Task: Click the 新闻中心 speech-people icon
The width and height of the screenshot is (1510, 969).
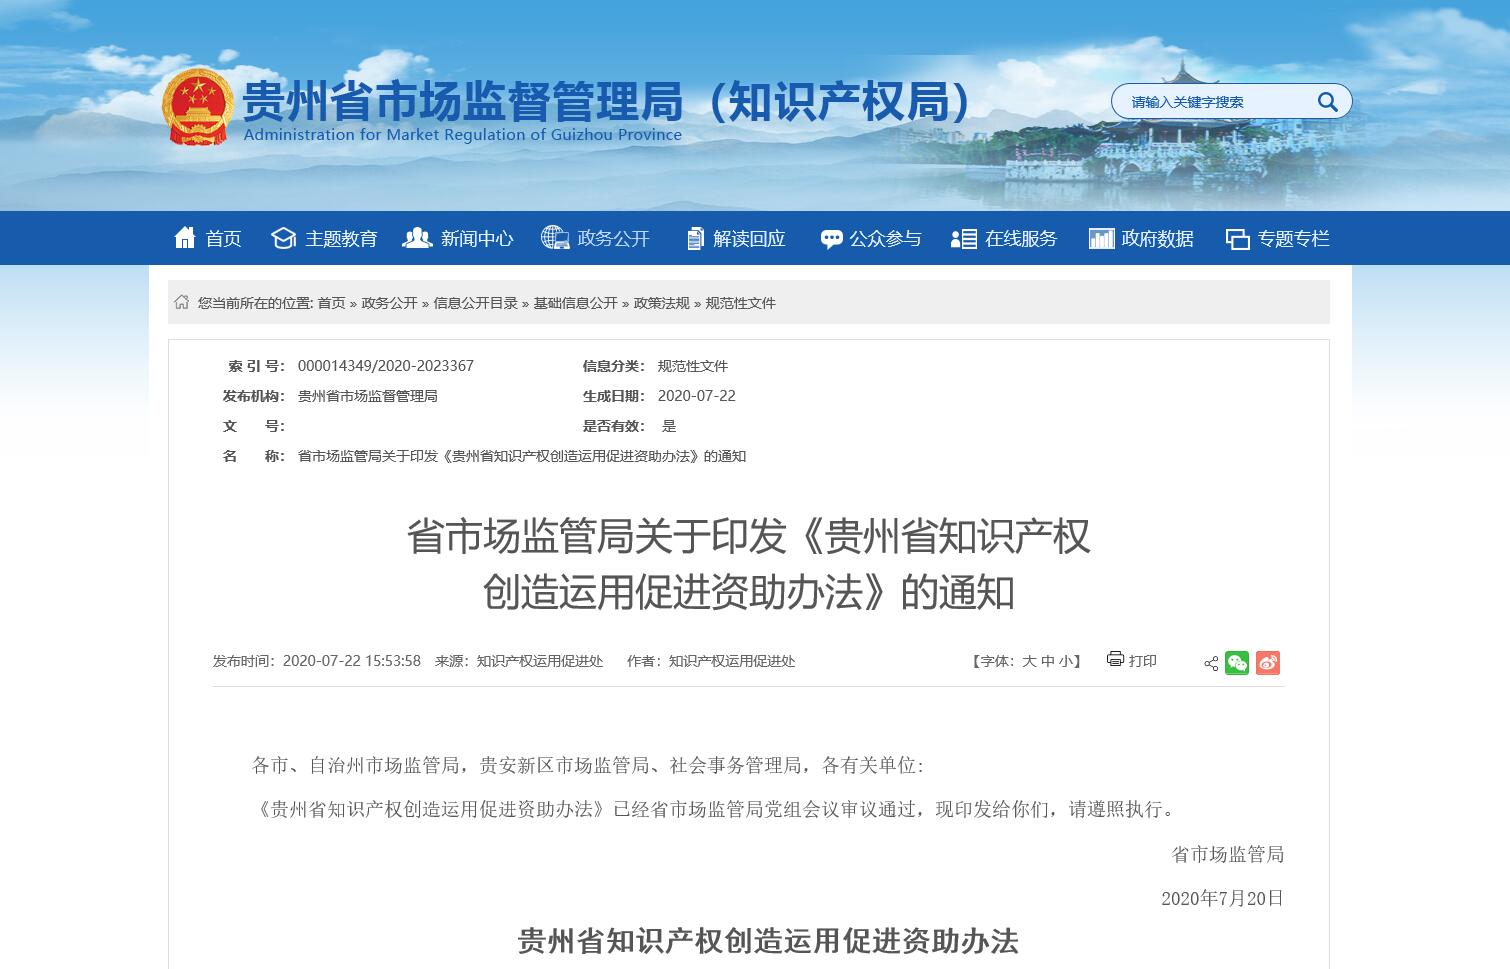Action: (416, 238)
